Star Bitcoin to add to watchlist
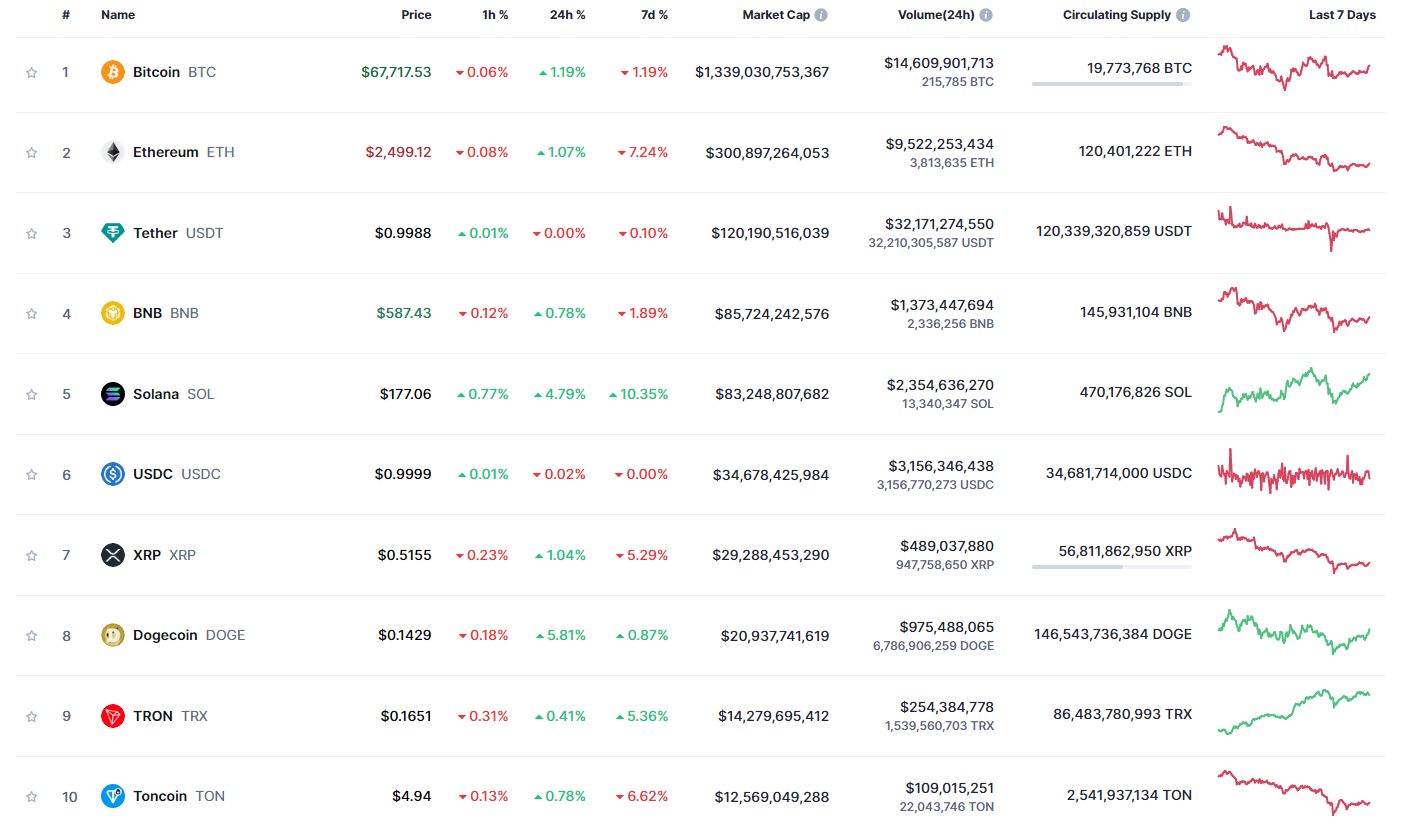This screenshot has width=1406, height=836. (32, 72)
